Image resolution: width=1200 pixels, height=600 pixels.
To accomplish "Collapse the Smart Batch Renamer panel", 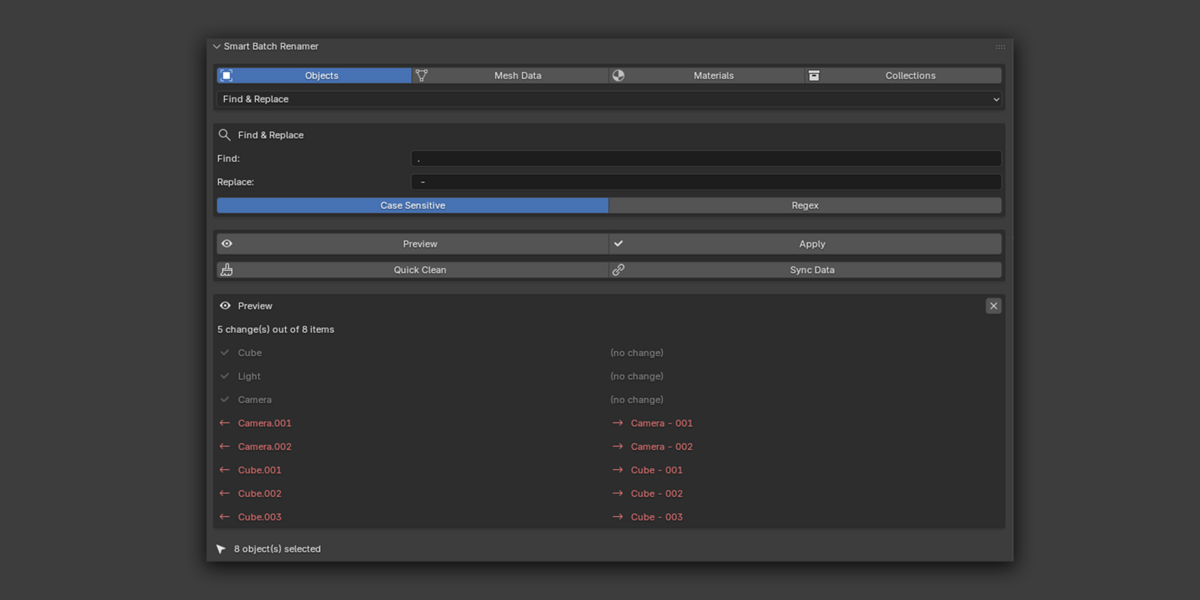I will pos(217,47).
